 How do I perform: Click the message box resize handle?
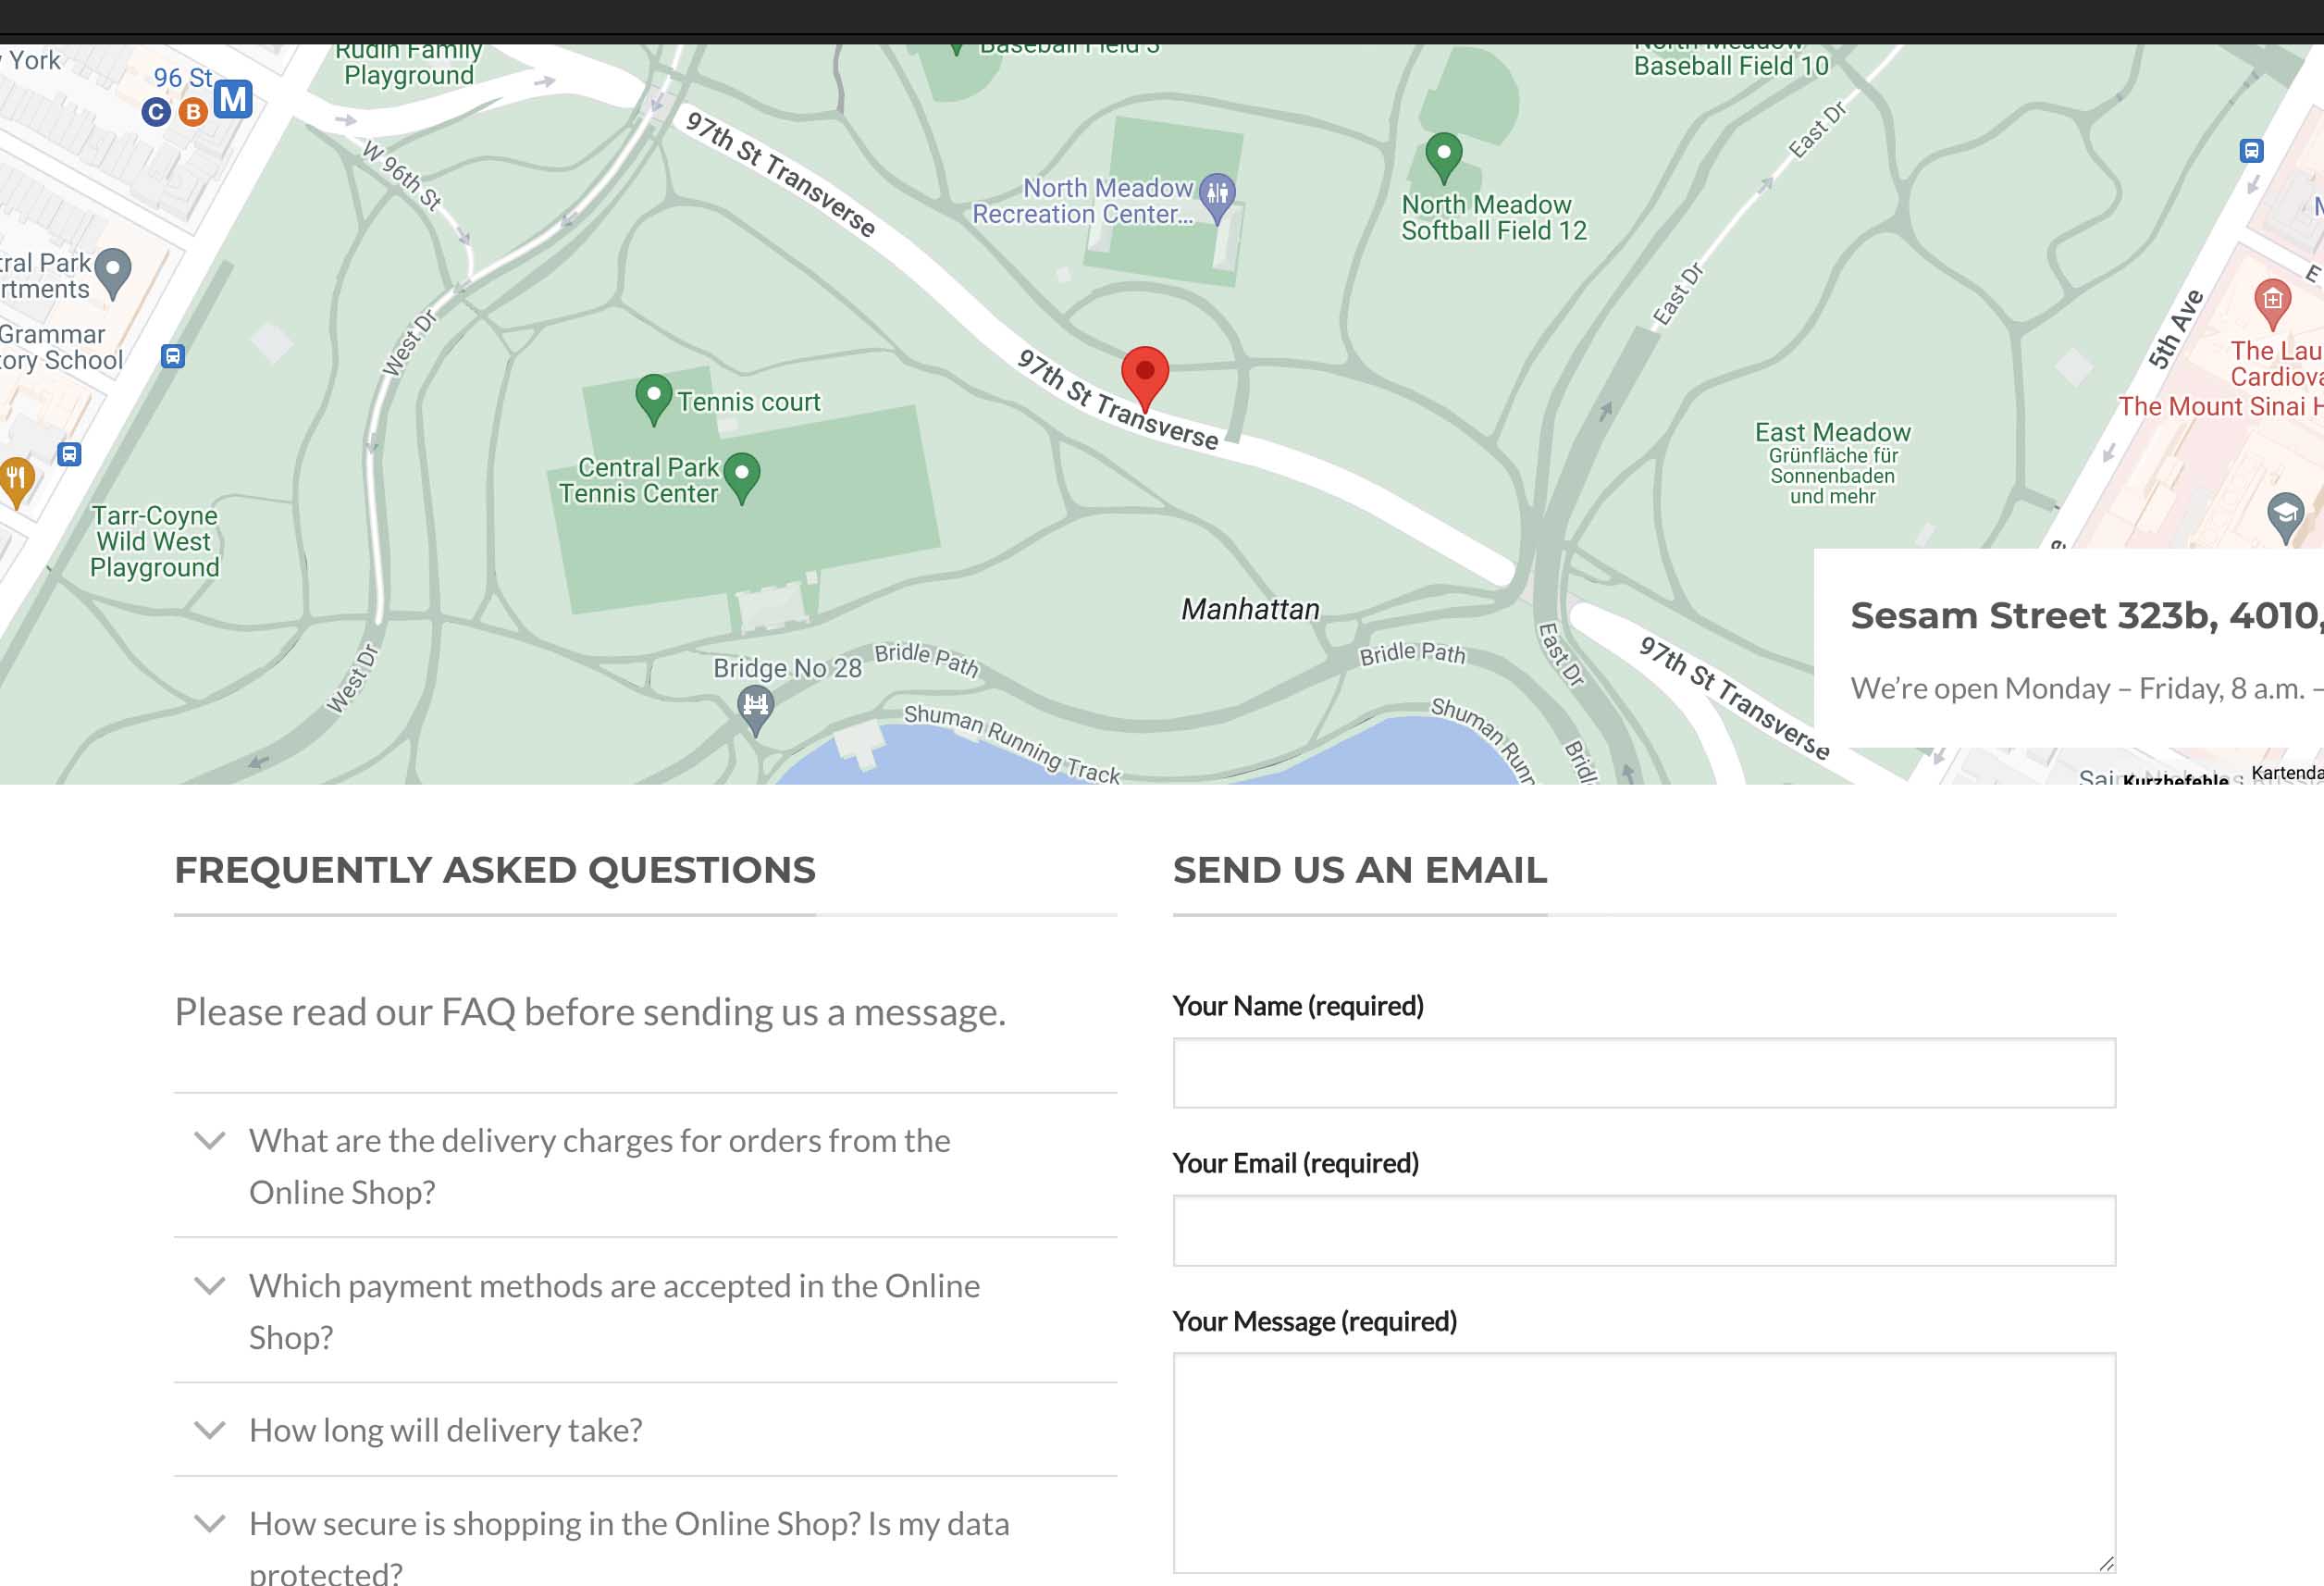coord(2106,1564)
